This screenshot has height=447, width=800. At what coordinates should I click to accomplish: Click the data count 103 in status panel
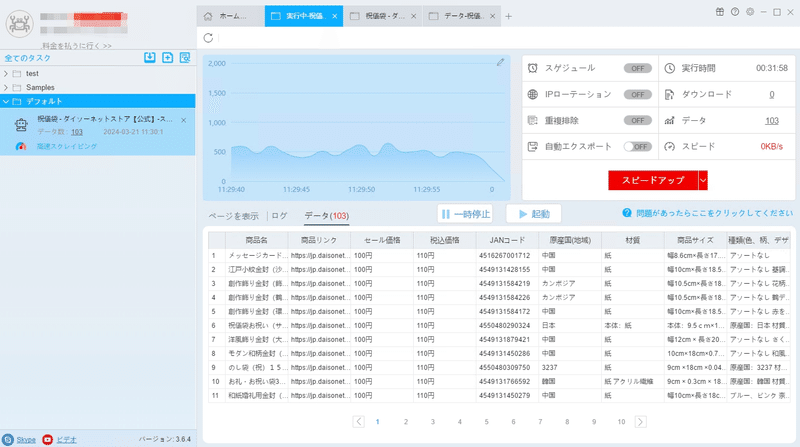pos(771,120)
